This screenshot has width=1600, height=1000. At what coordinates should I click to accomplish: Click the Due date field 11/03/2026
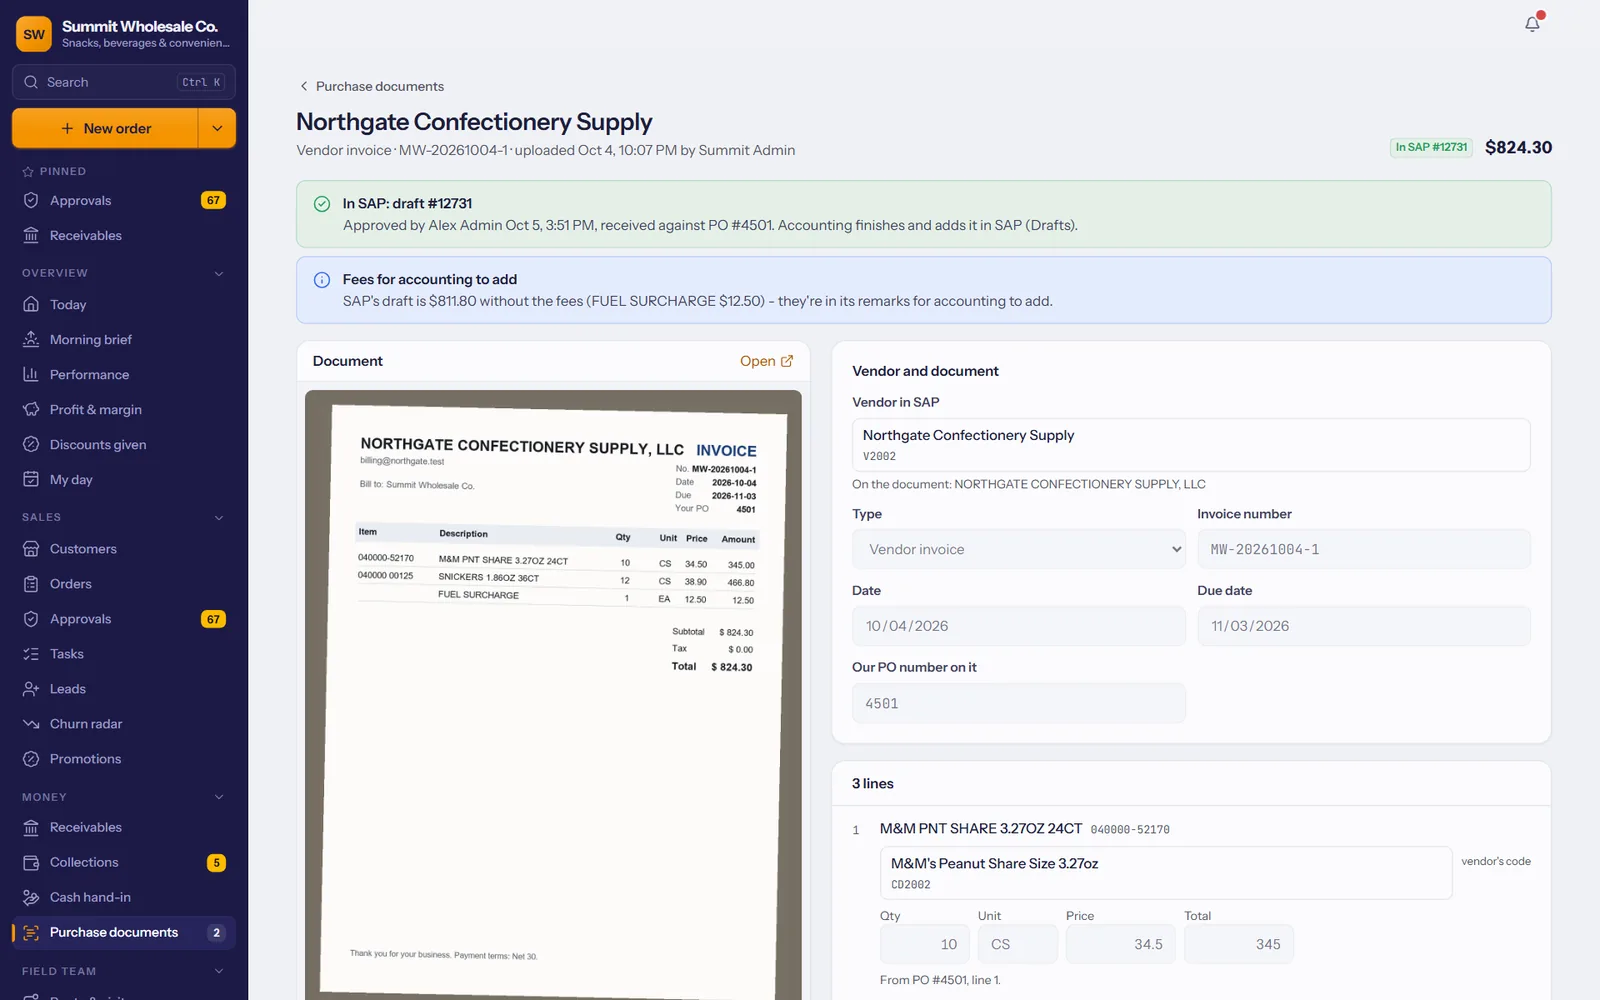1364,626
